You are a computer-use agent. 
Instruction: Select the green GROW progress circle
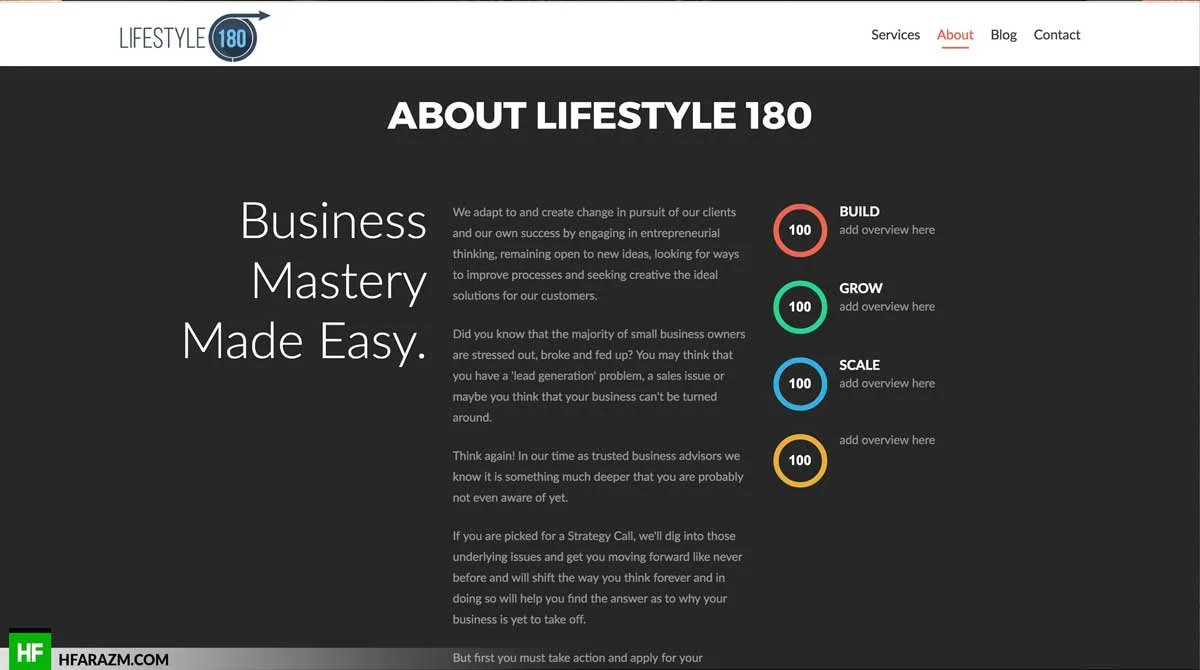[800, 307]
